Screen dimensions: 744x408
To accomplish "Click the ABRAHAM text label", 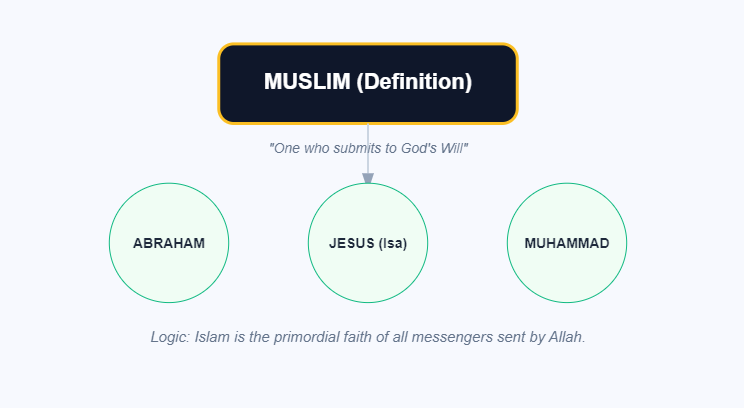I will point(169,243).
